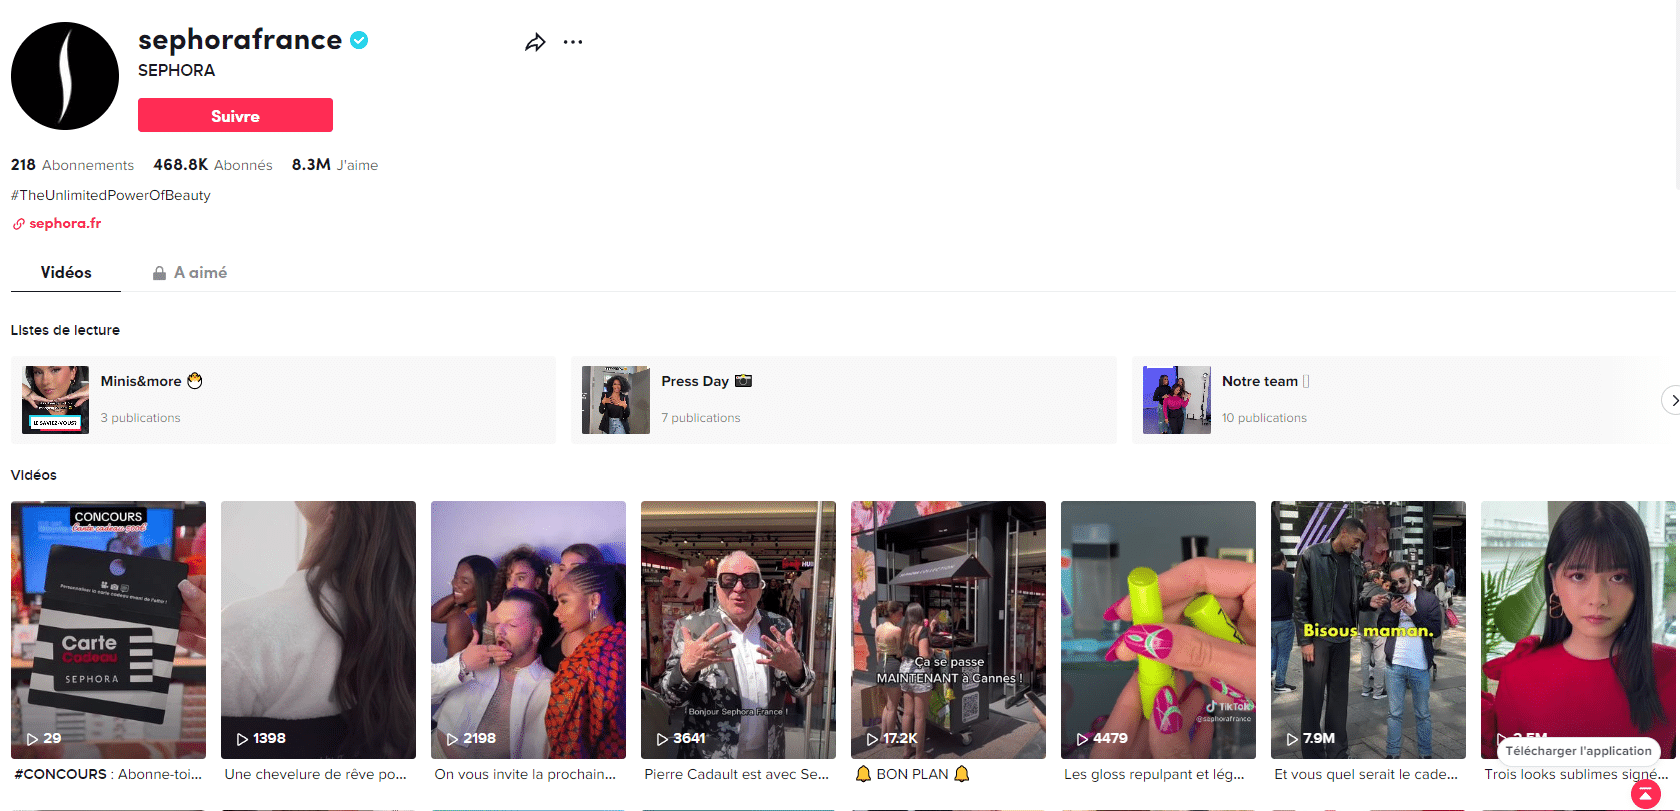Click play icon on the 29 views video
Screen dimensions: 1680x811
tap(32, 739)
